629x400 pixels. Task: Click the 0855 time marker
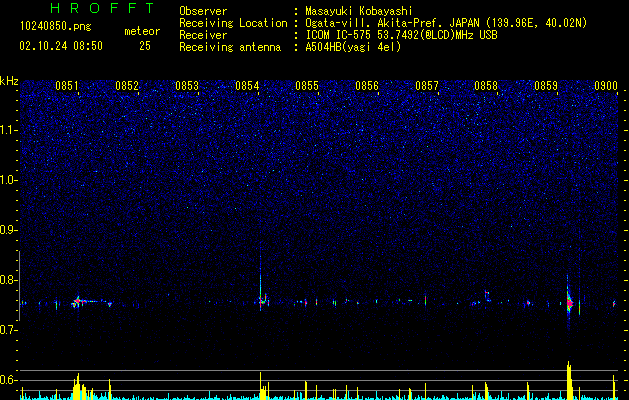coord(307,86)
